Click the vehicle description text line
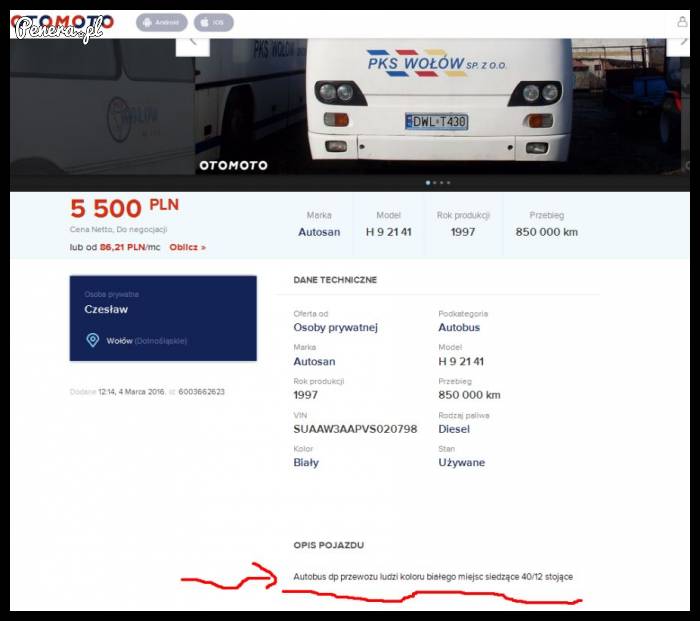This screenshot has width=700, height=621. click(x=433, y=577)
